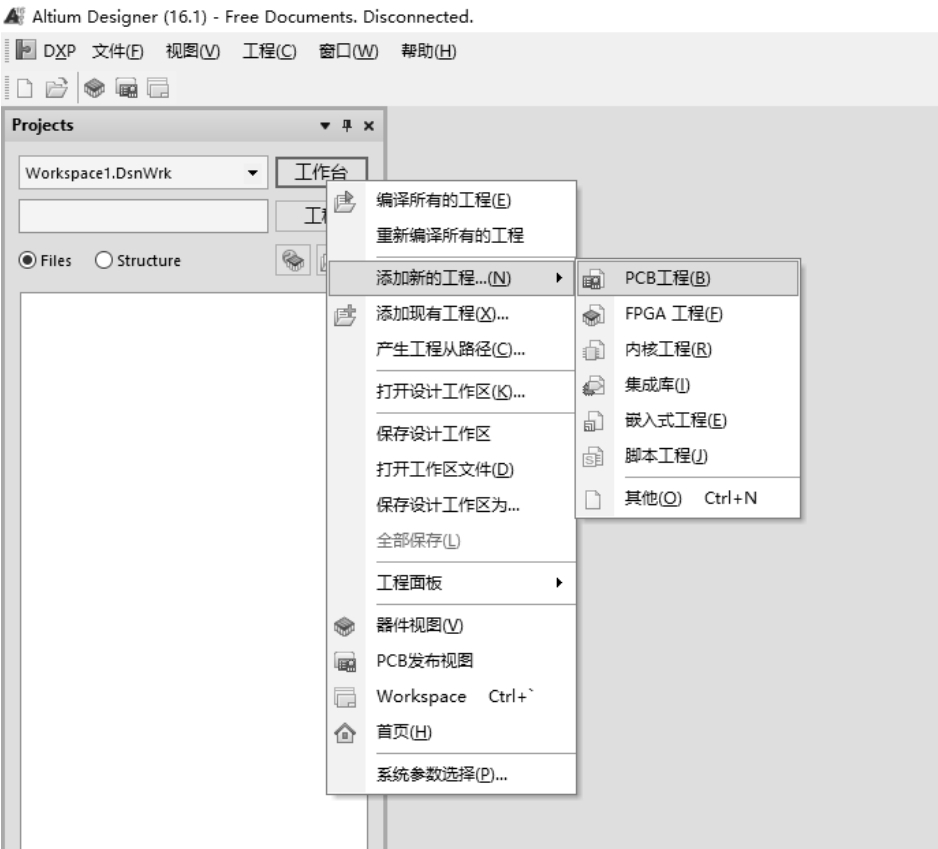Click the Workspace toolbar icon
Viewport: 938px width, 849px height.
point(158,88)
